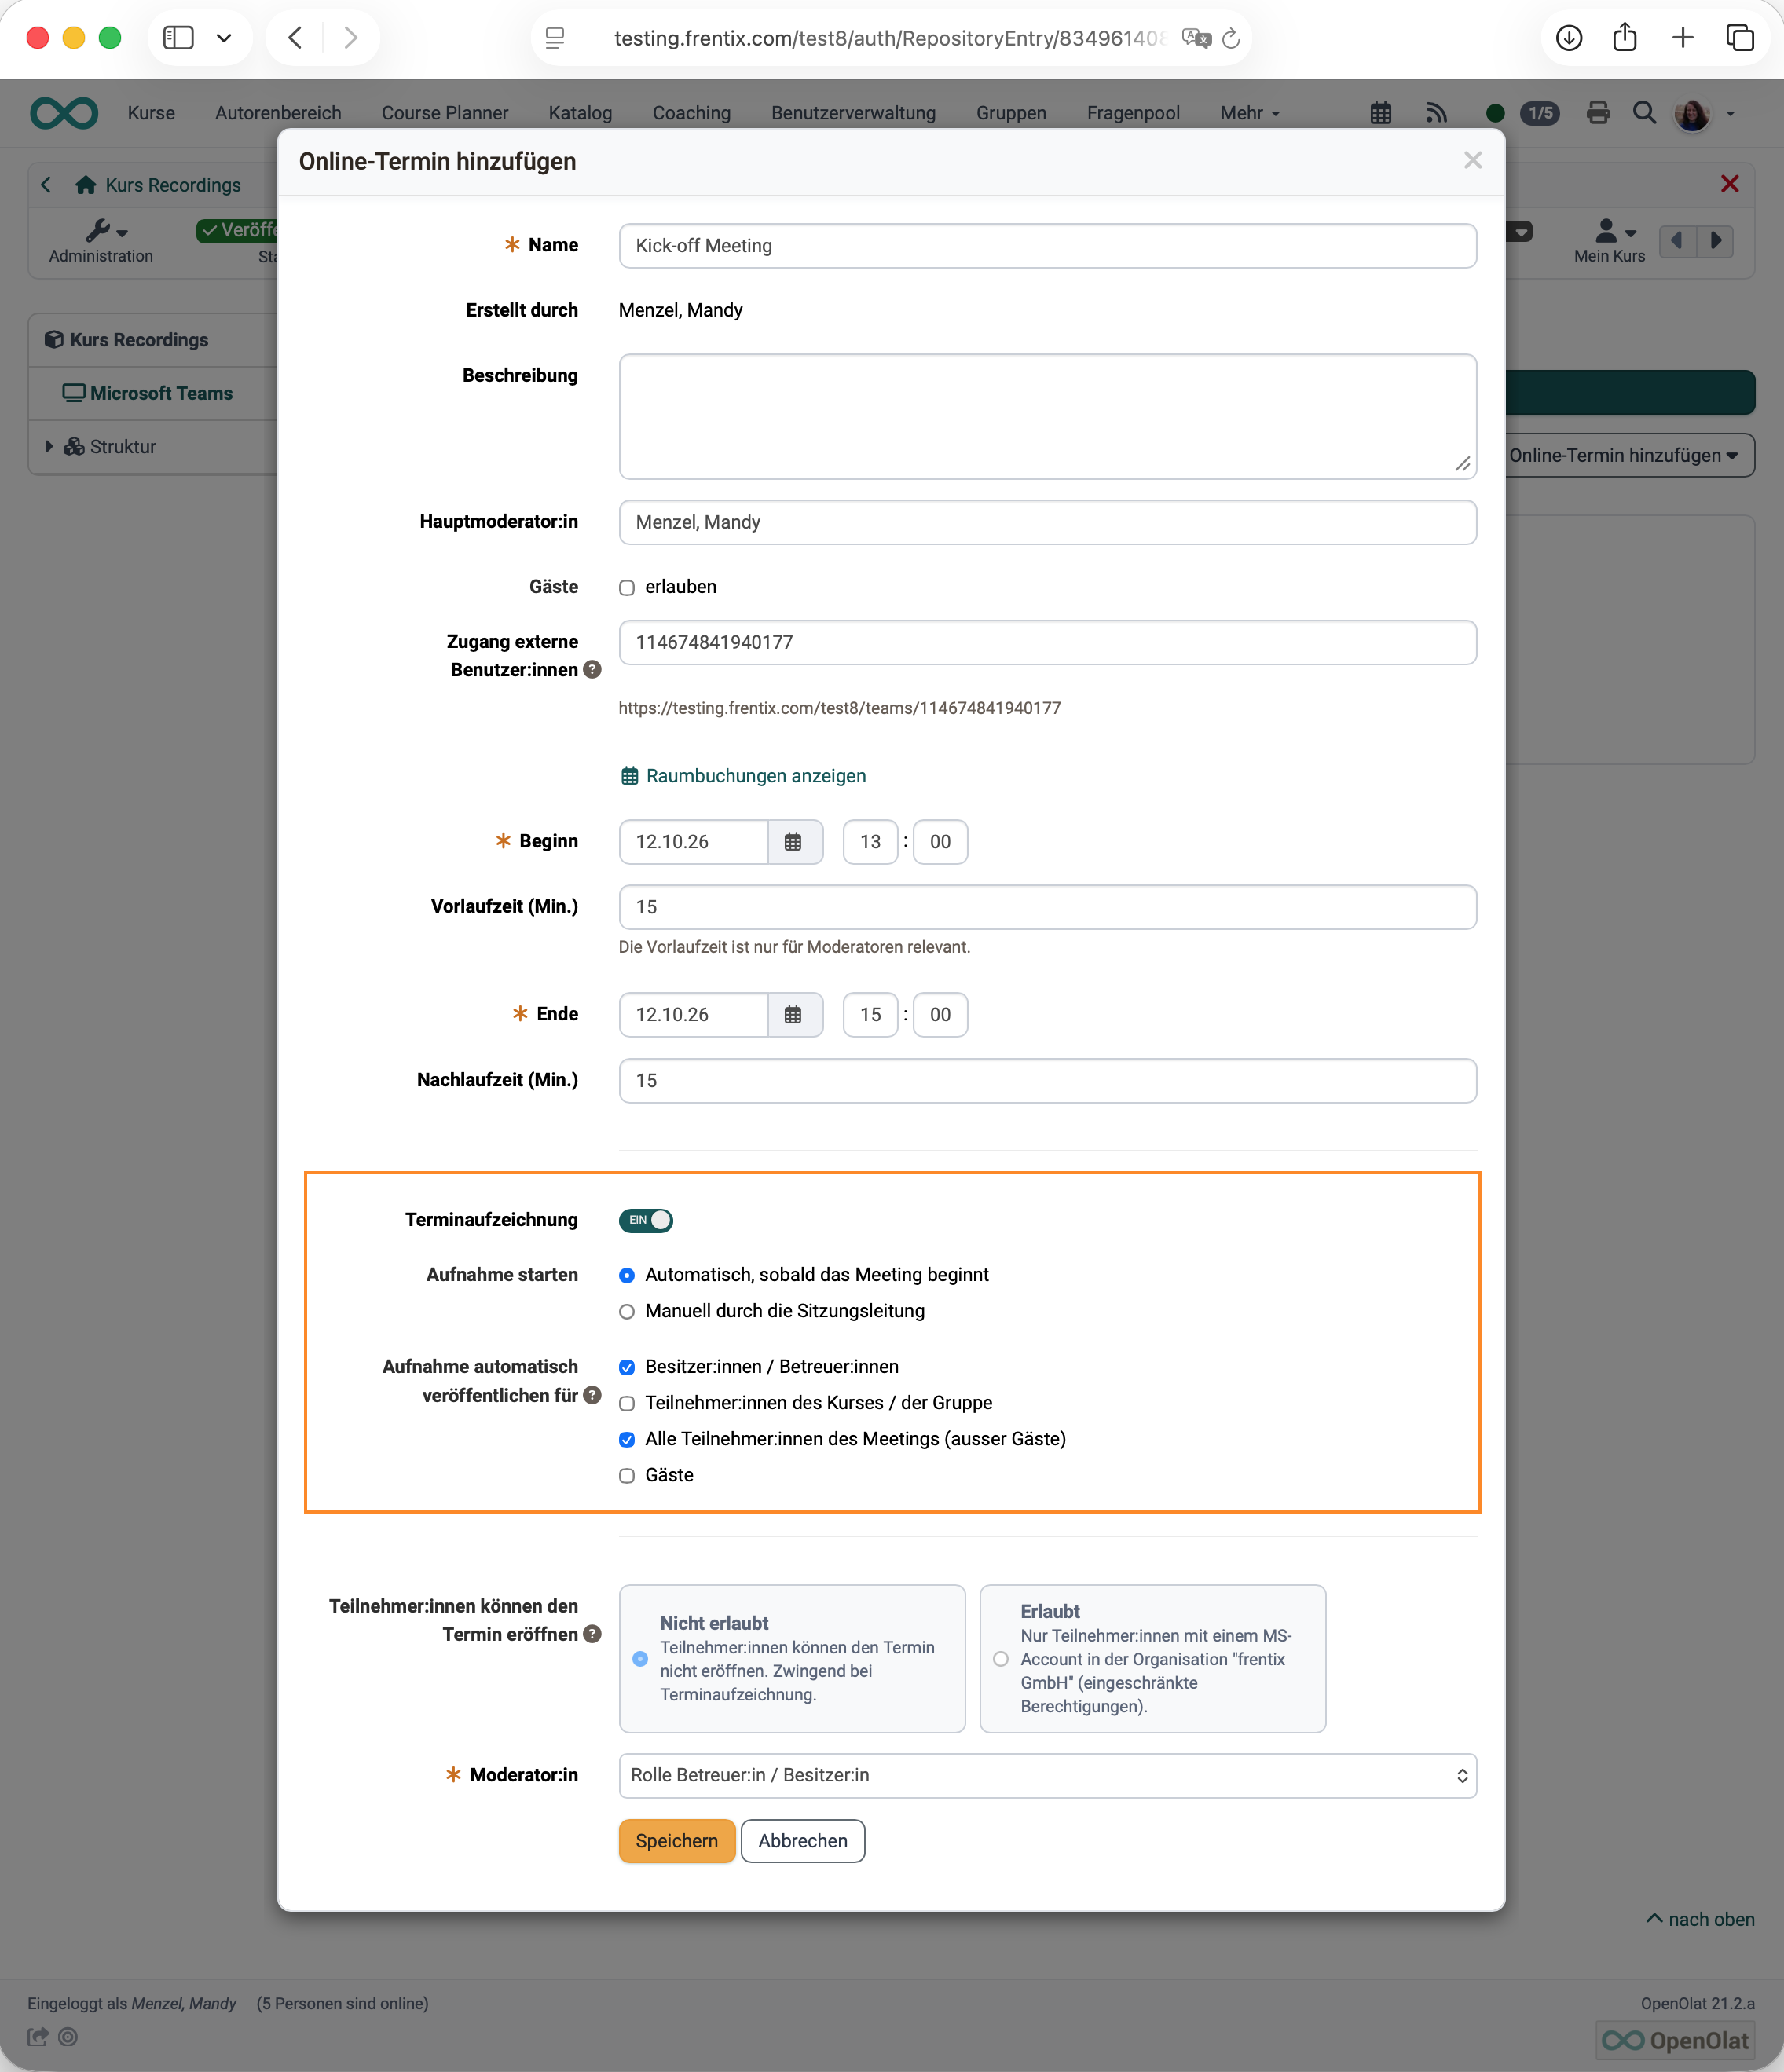Open Benutzerverwaltung in top navigation
Viewport: 1784px width, 2072px height.
(x=854, y=113)
